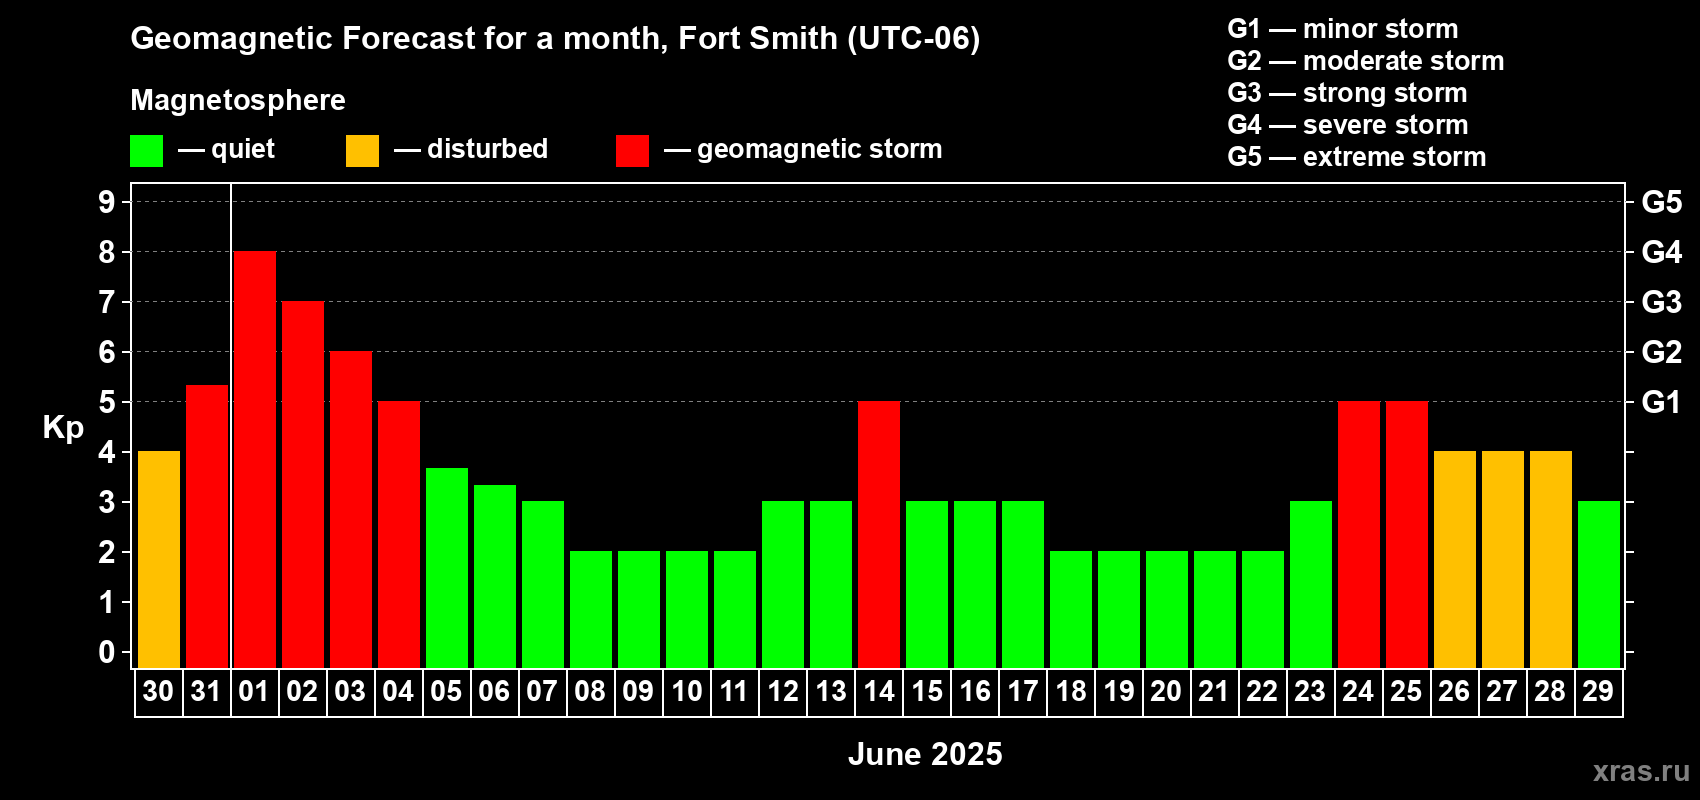Click the 'G4 — severe storm' legend line

pos(1347,125)
